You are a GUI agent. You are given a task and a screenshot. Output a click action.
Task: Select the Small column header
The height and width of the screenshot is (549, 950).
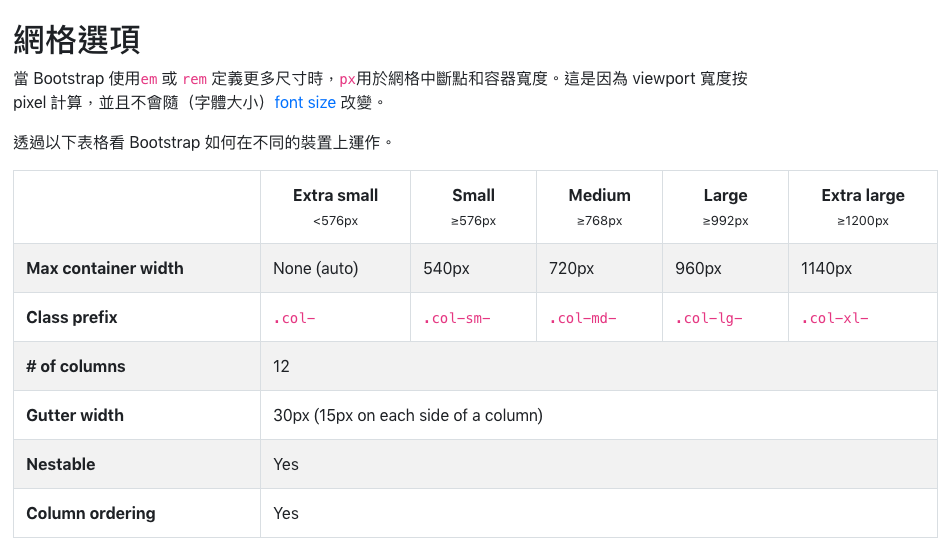point(473,196)
